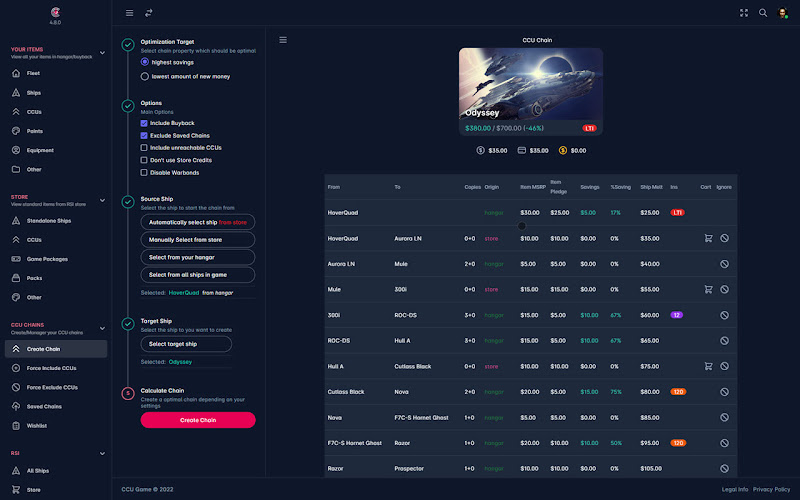Open the CCU chain panel menu icon

[x=283, y=40]
